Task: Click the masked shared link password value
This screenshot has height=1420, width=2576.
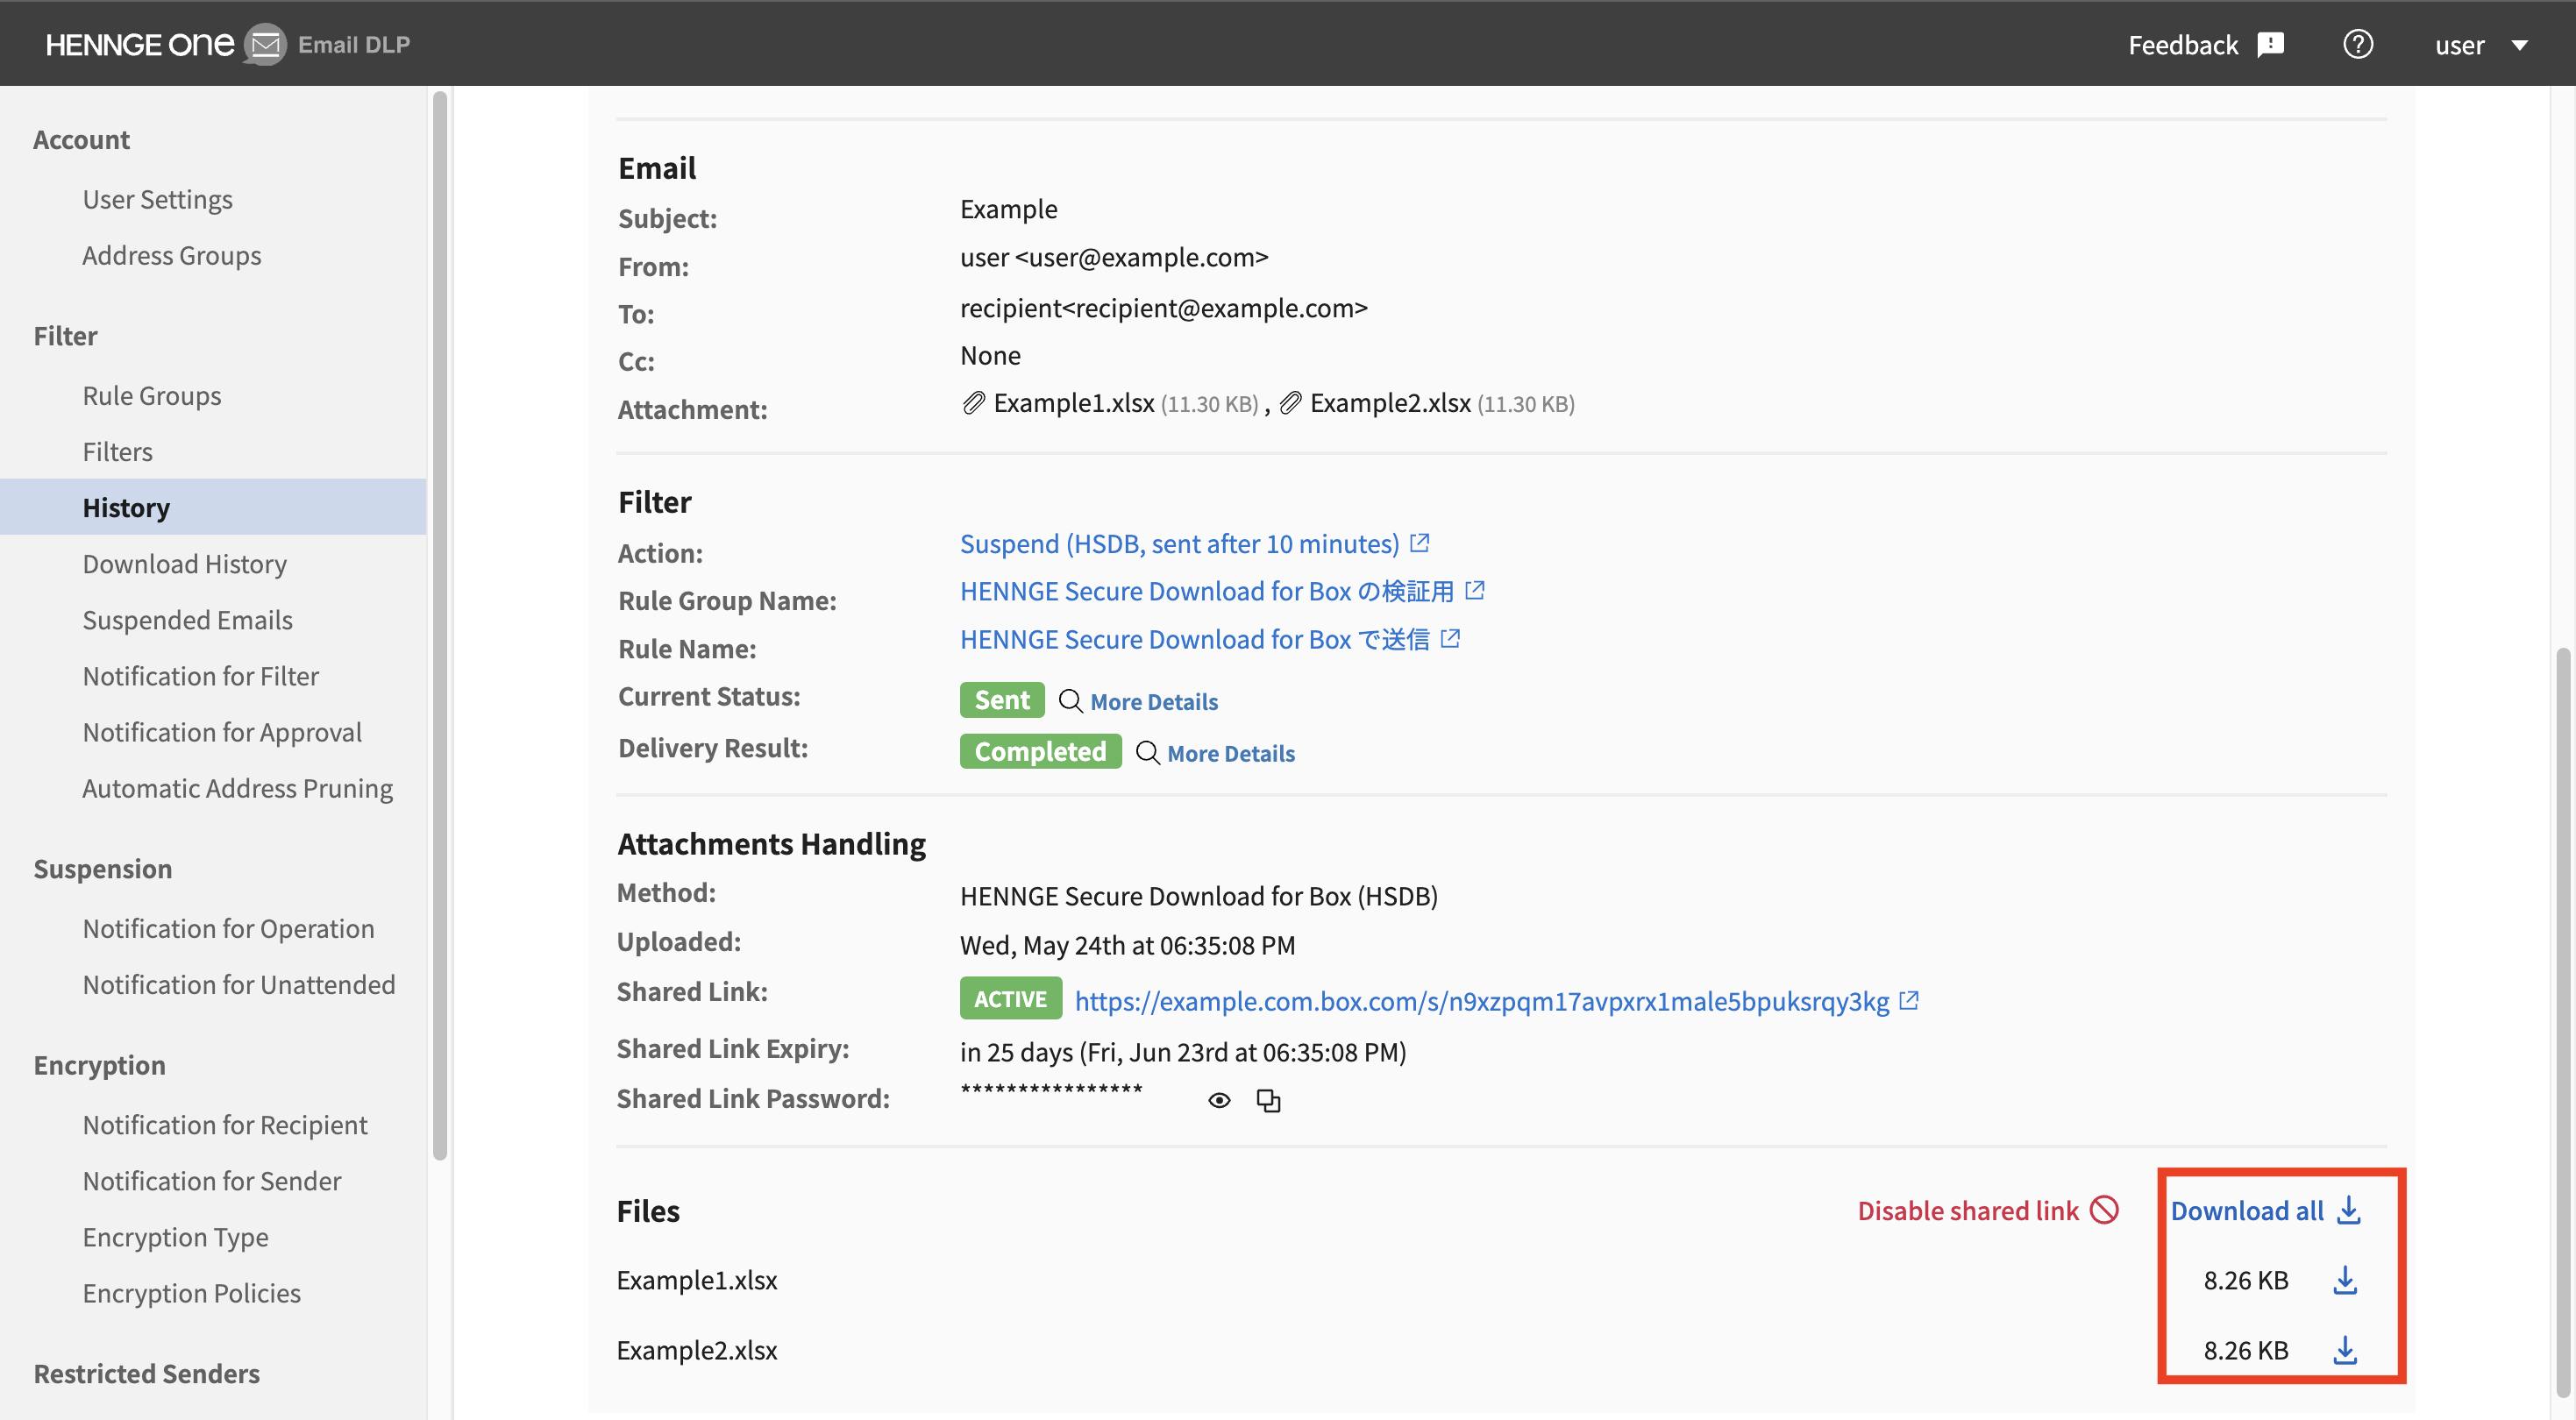Action: point(1051,1090)
